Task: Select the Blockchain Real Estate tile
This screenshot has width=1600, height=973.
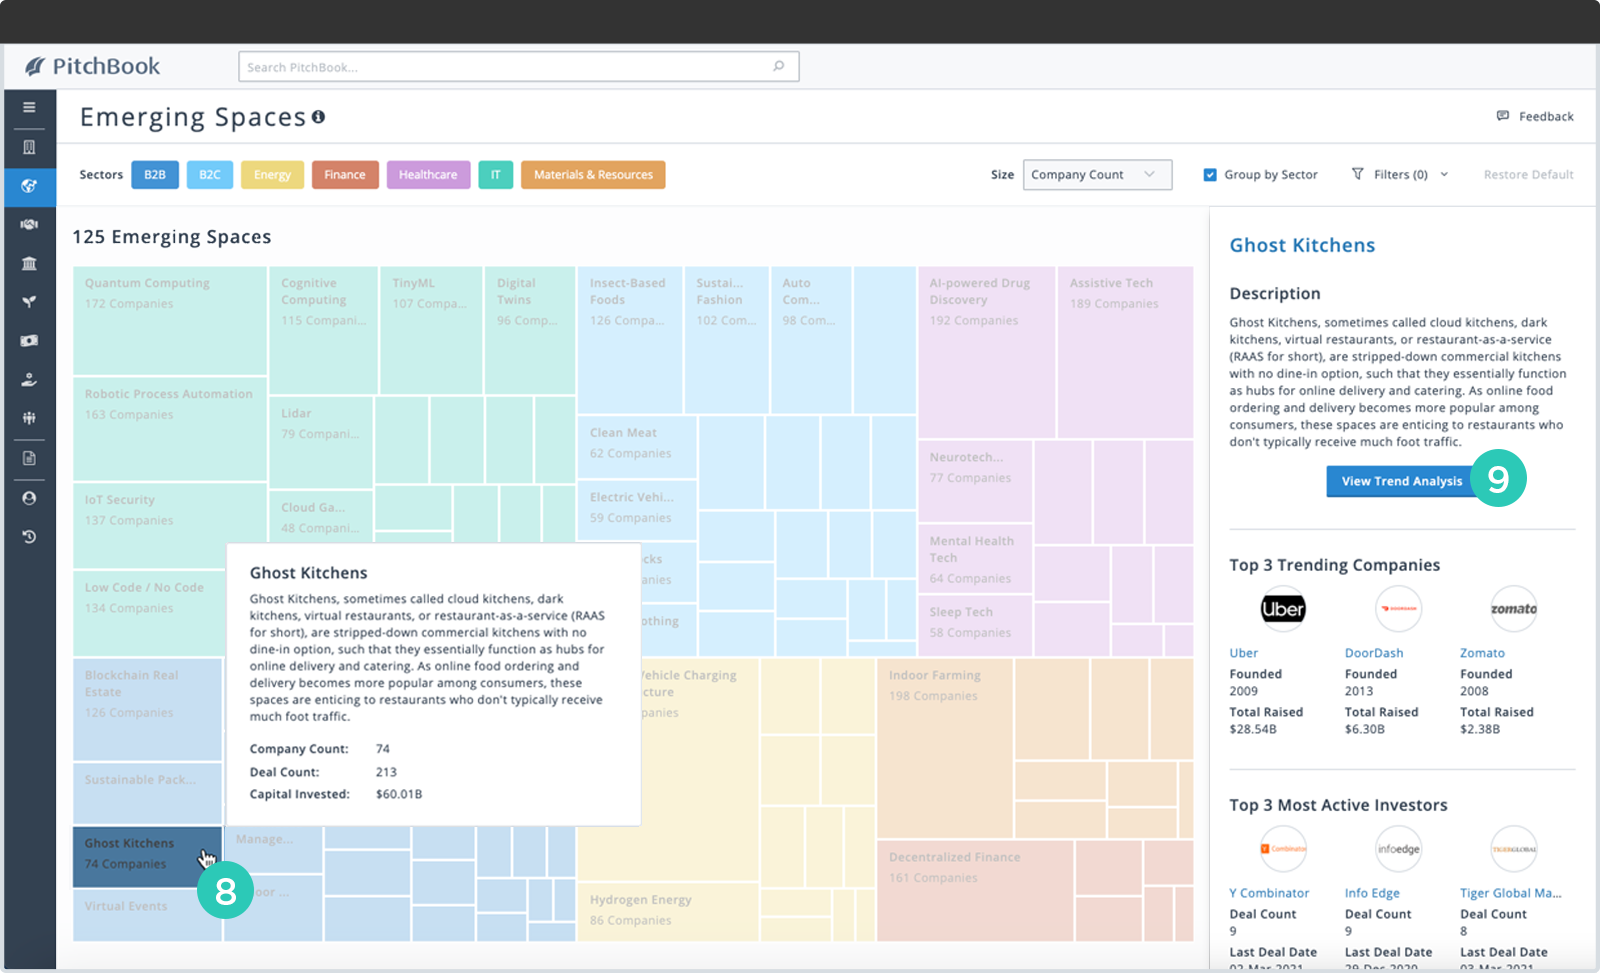Action: click(147, 709)
